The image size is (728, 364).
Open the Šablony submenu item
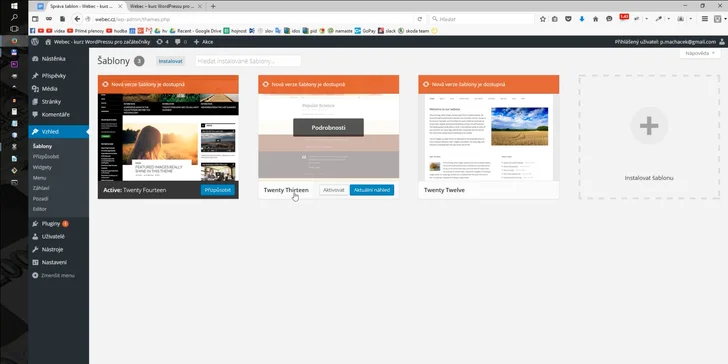[x=42, y=146]
